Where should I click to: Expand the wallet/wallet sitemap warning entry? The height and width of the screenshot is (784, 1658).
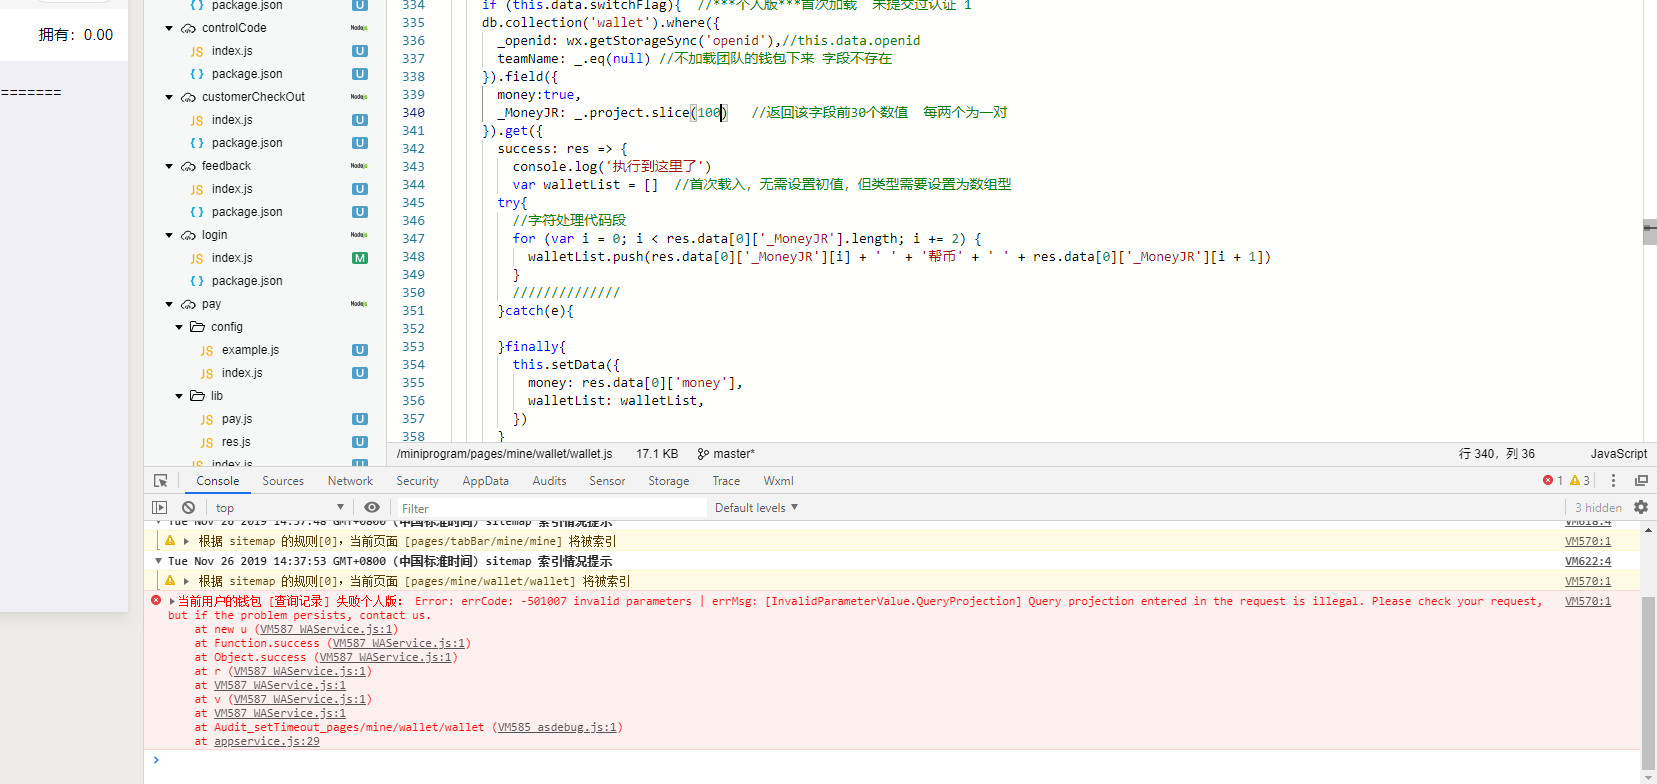186,581
